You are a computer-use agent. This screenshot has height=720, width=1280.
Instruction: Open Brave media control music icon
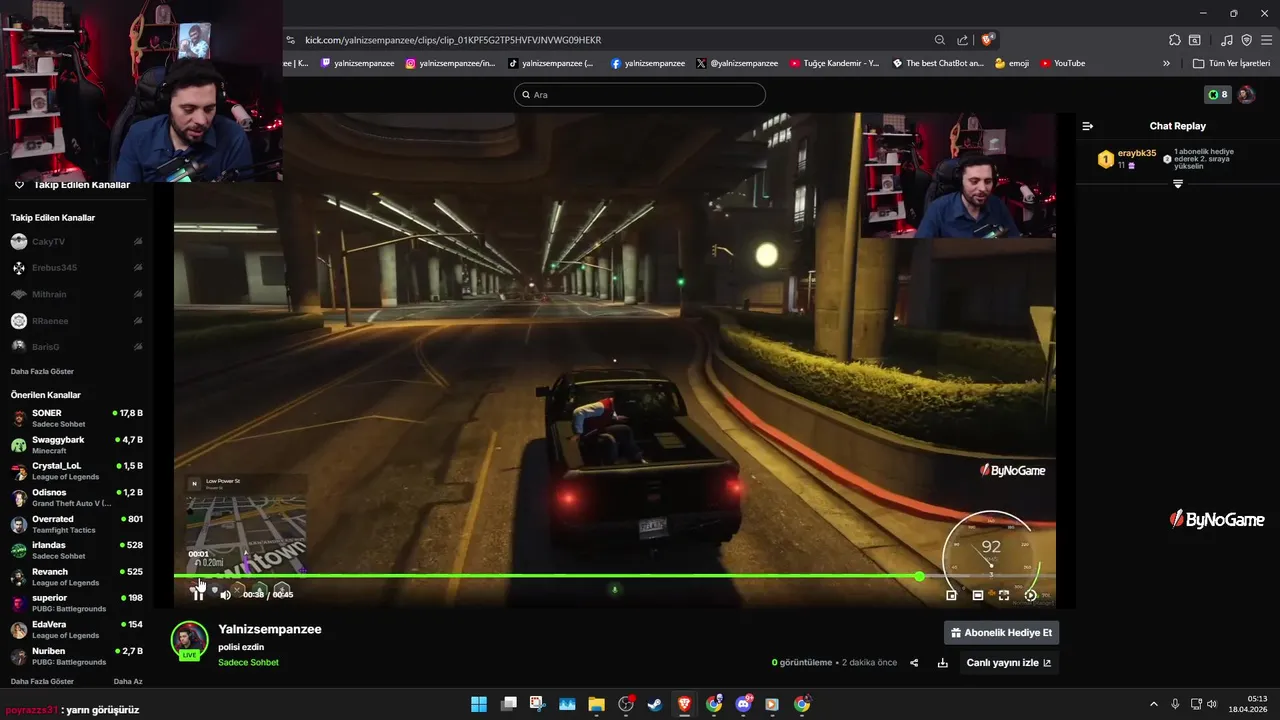[x=1227, y=40]
